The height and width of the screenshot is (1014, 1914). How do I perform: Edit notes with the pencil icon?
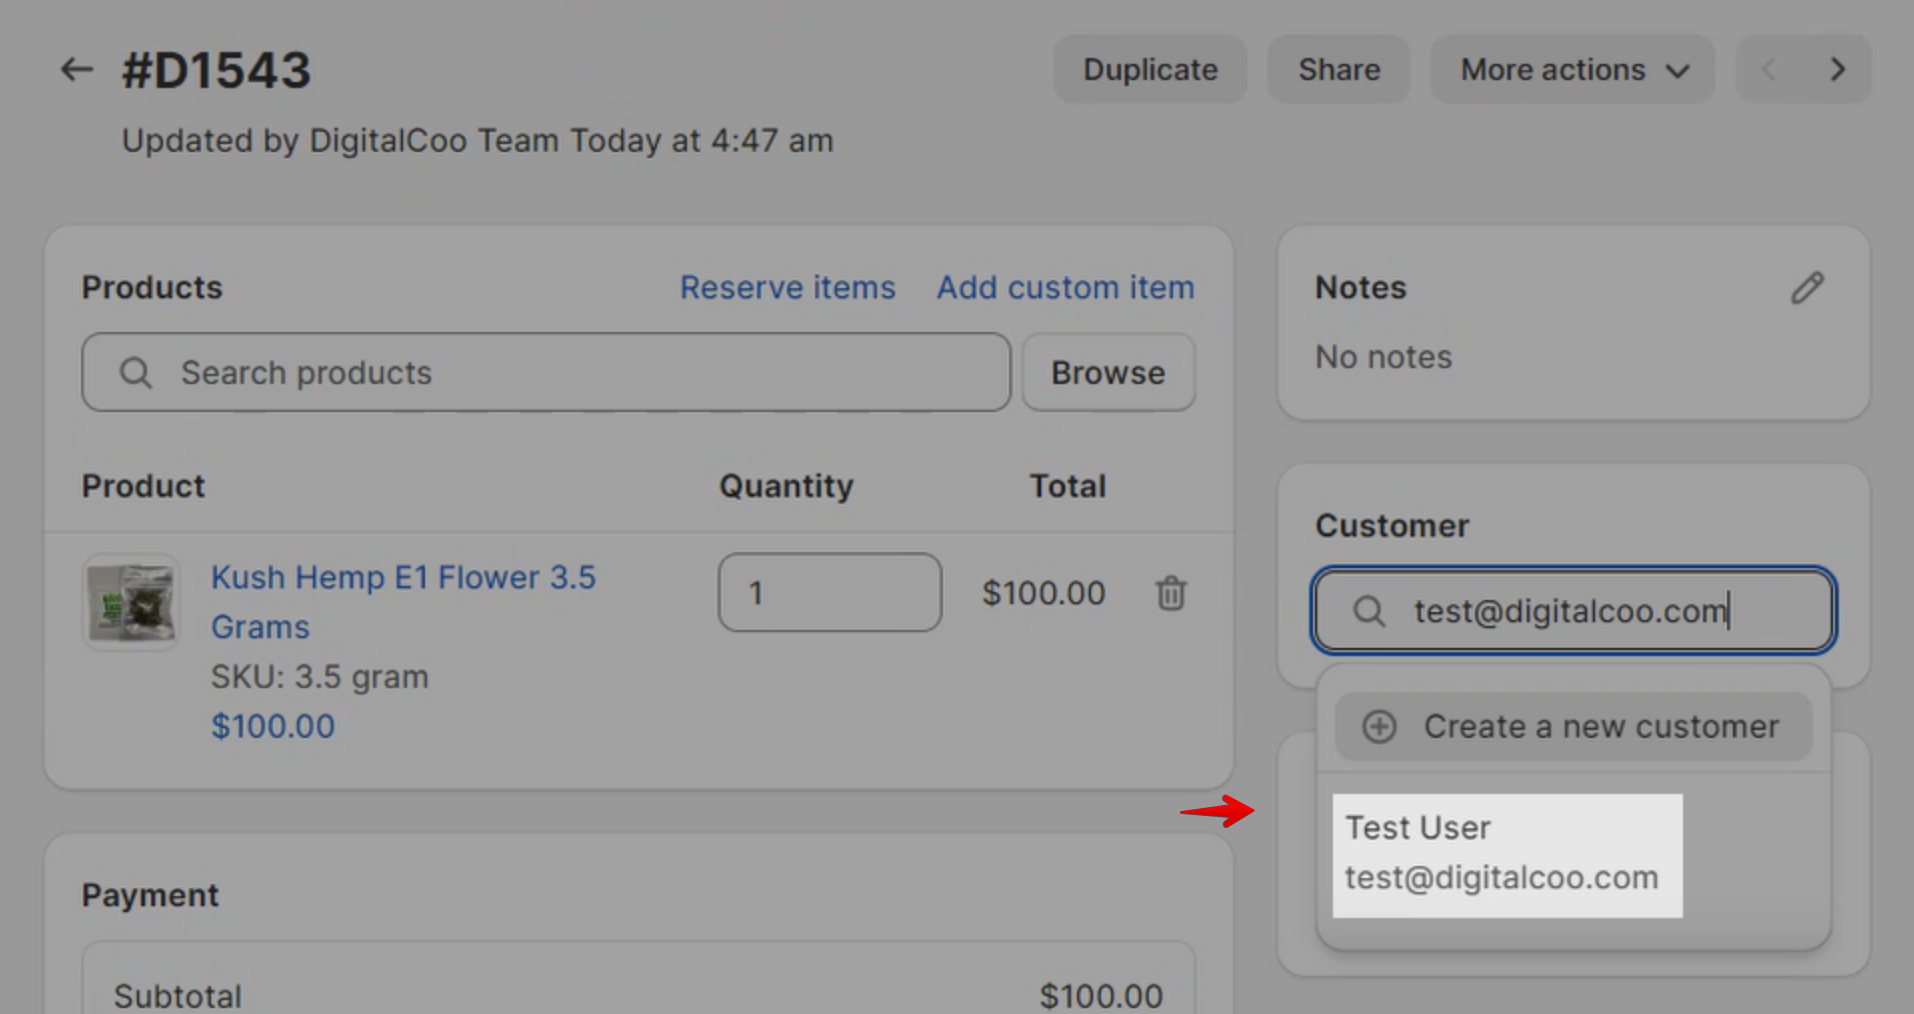(1806, 288)
